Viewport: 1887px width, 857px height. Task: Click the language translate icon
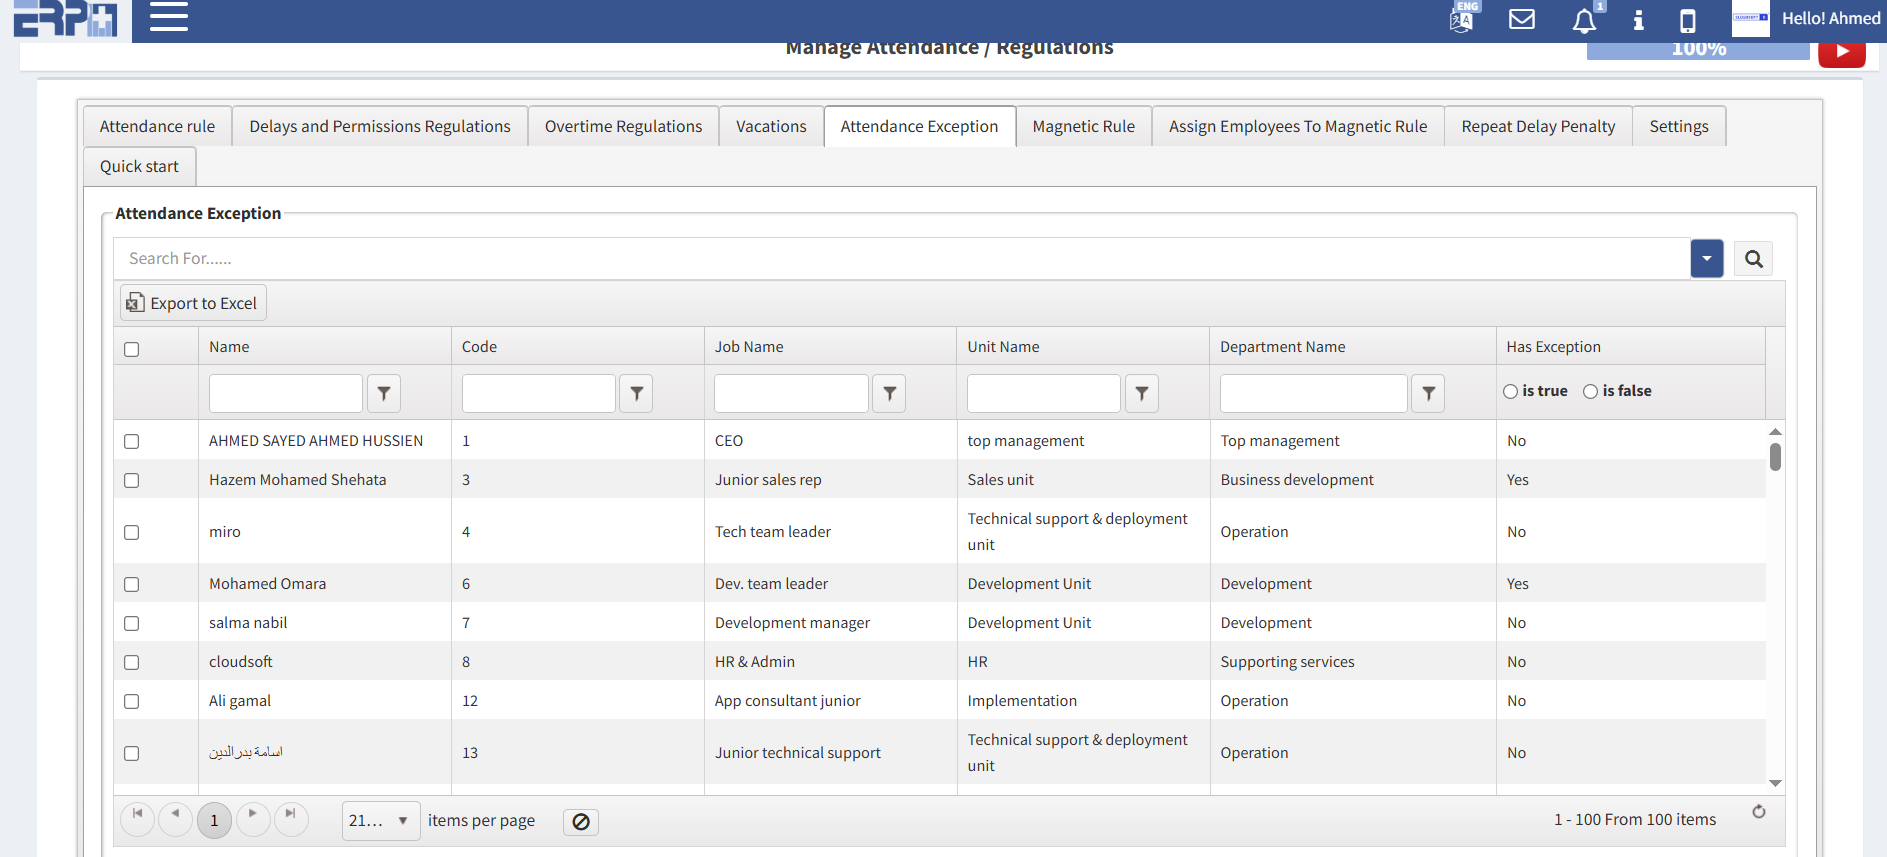pos(1462,19)
